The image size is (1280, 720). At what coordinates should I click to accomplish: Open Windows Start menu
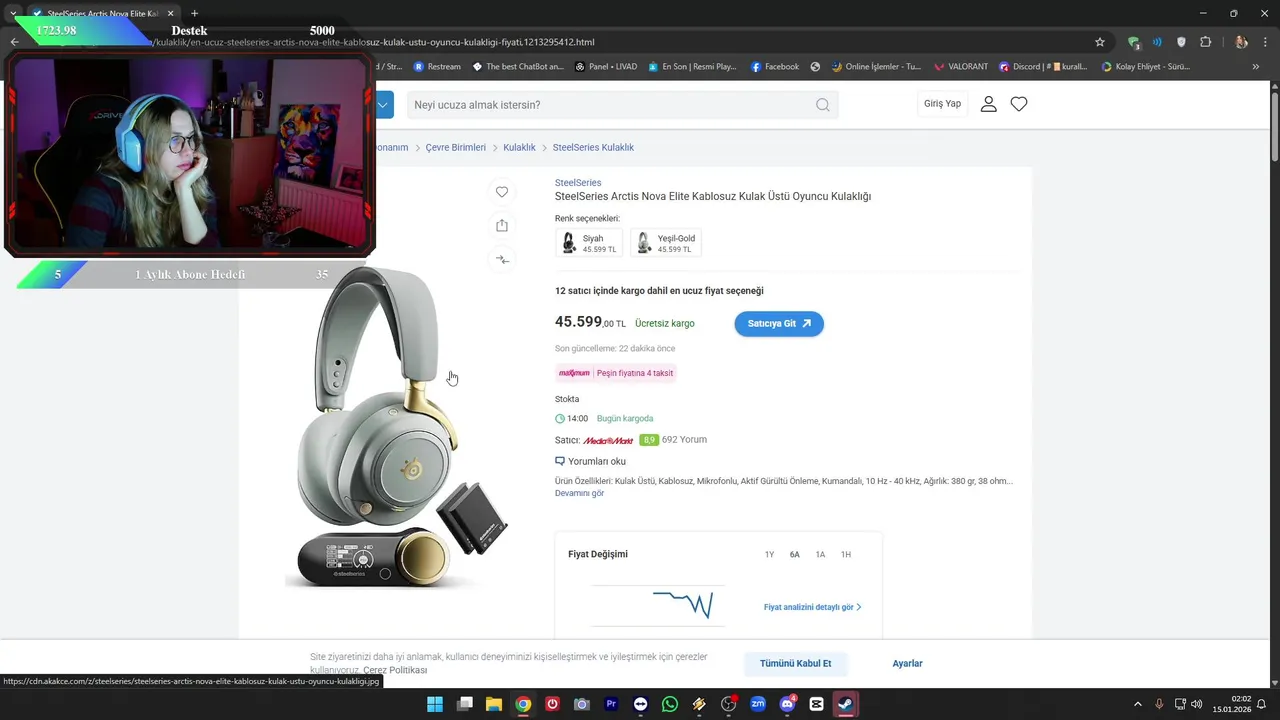435,704
